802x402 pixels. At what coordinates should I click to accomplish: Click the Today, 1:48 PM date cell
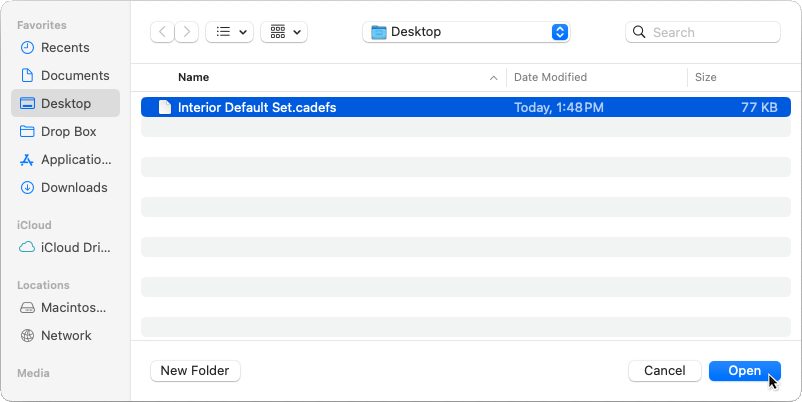click(x=559, y=107)
